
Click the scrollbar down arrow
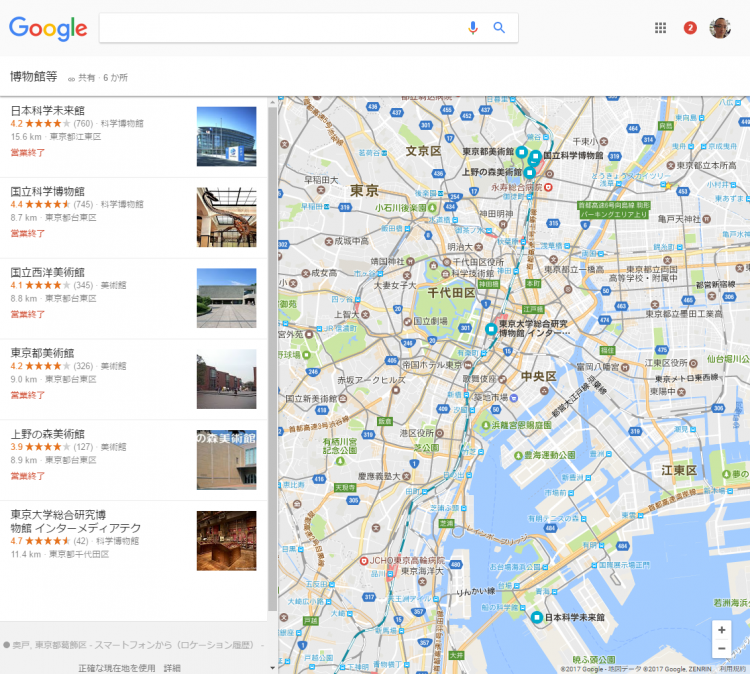(273, 668)
